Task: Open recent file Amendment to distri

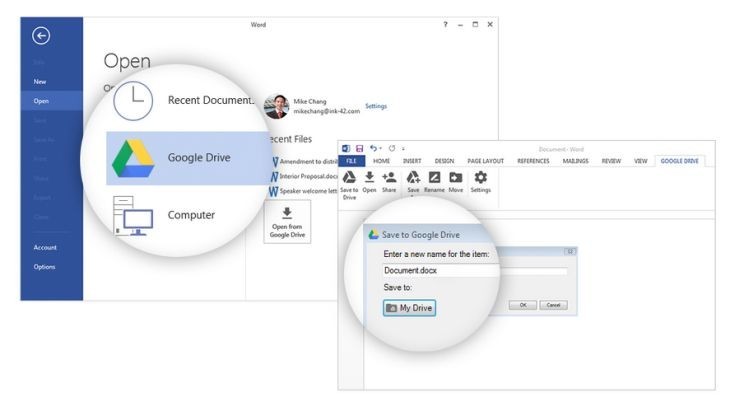Action: [304, 162]
